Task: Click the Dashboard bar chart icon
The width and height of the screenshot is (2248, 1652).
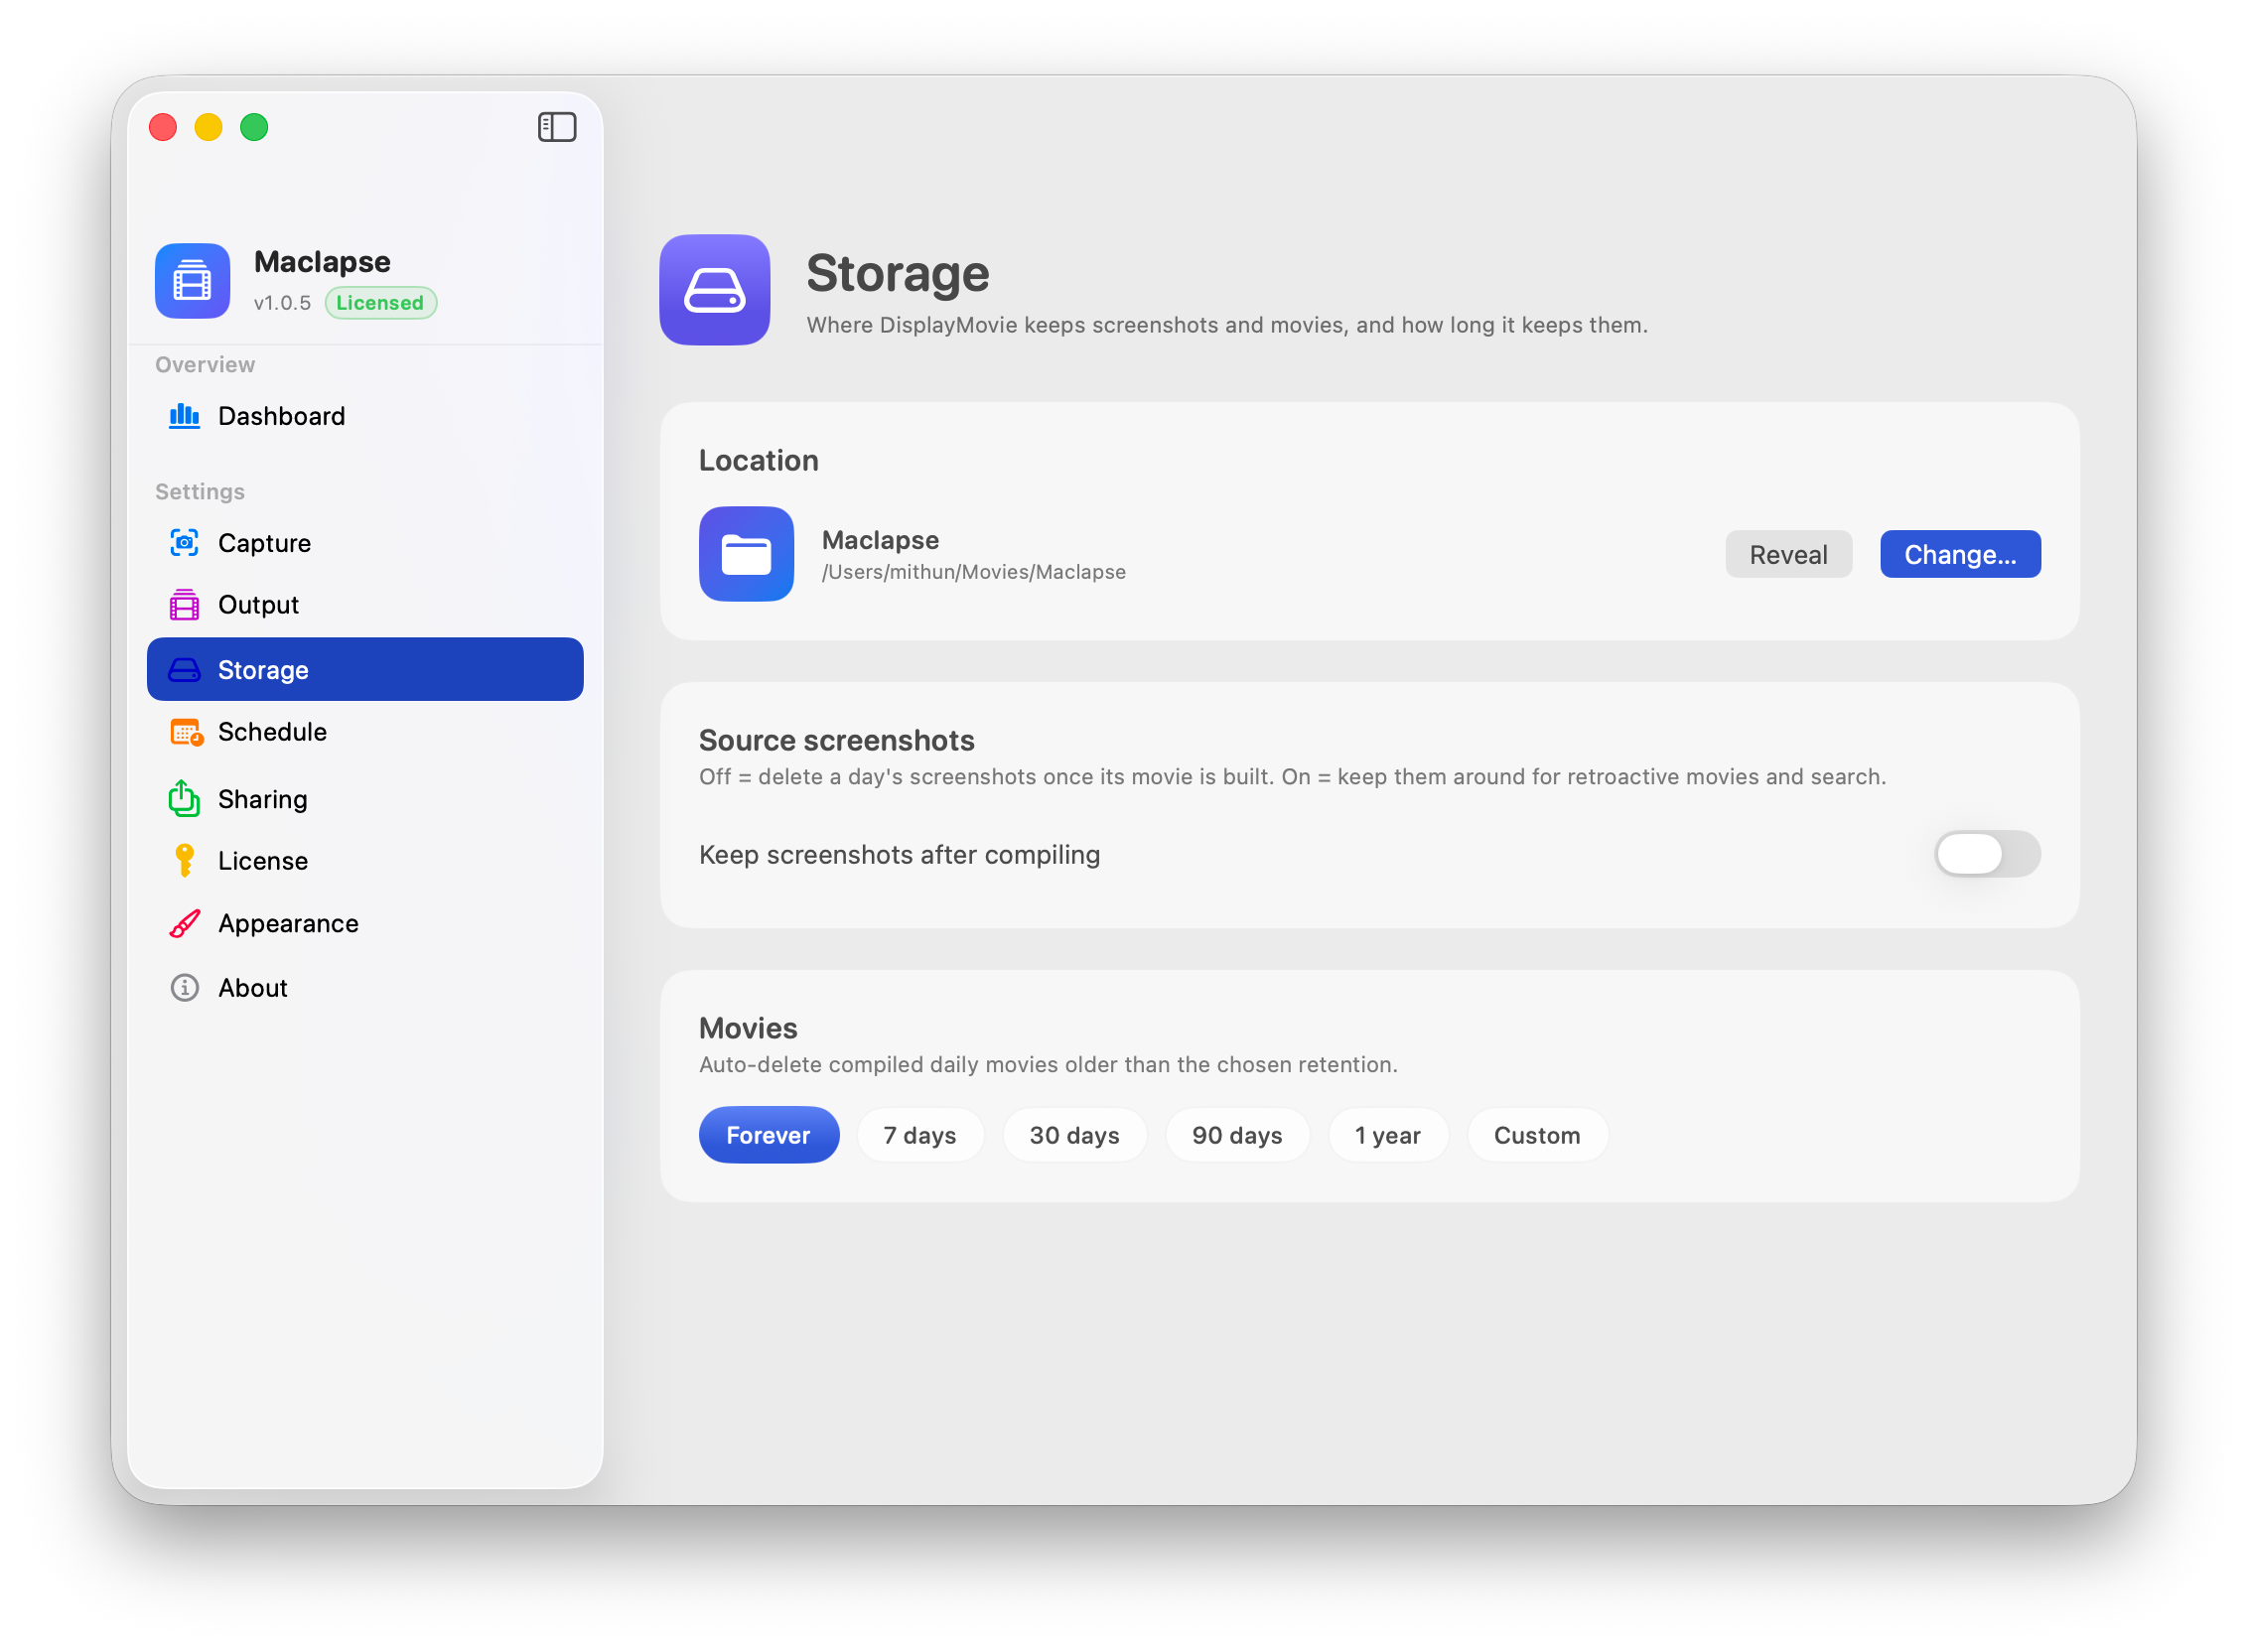Action: [184, 416]
